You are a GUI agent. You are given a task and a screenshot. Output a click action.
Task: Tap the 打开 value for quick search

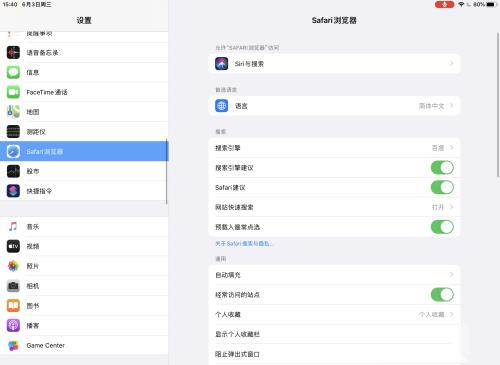pyautogui.click(x=438, y=207)
